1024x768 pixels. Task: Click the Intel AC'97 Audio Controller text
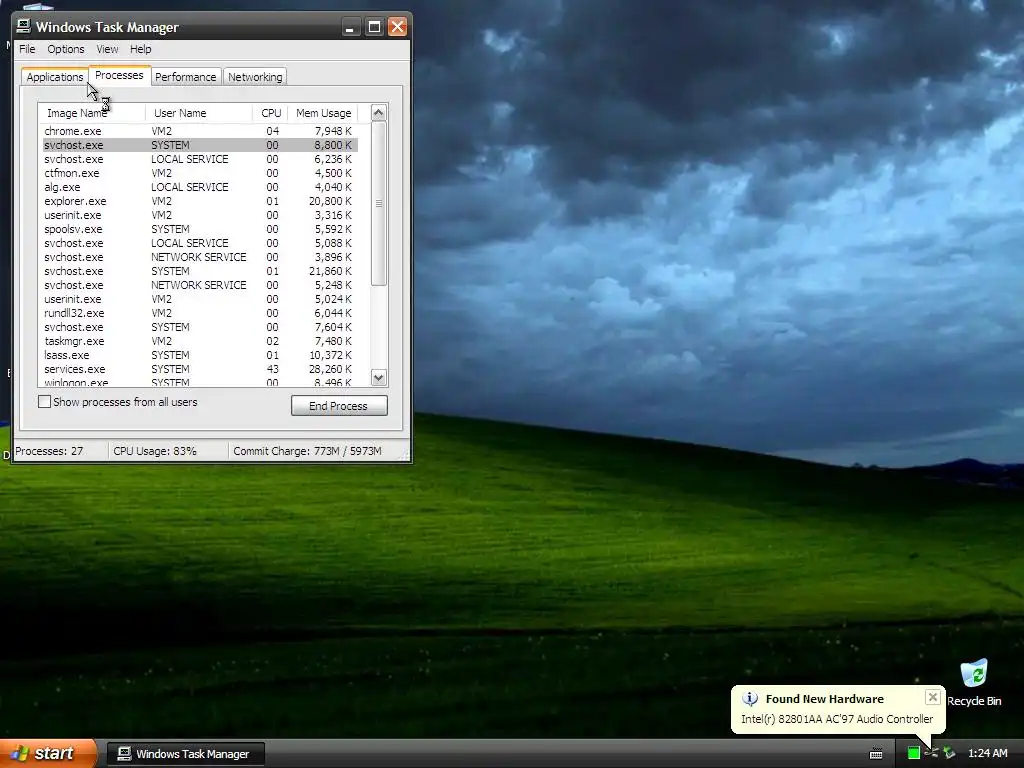click(837, 719)
